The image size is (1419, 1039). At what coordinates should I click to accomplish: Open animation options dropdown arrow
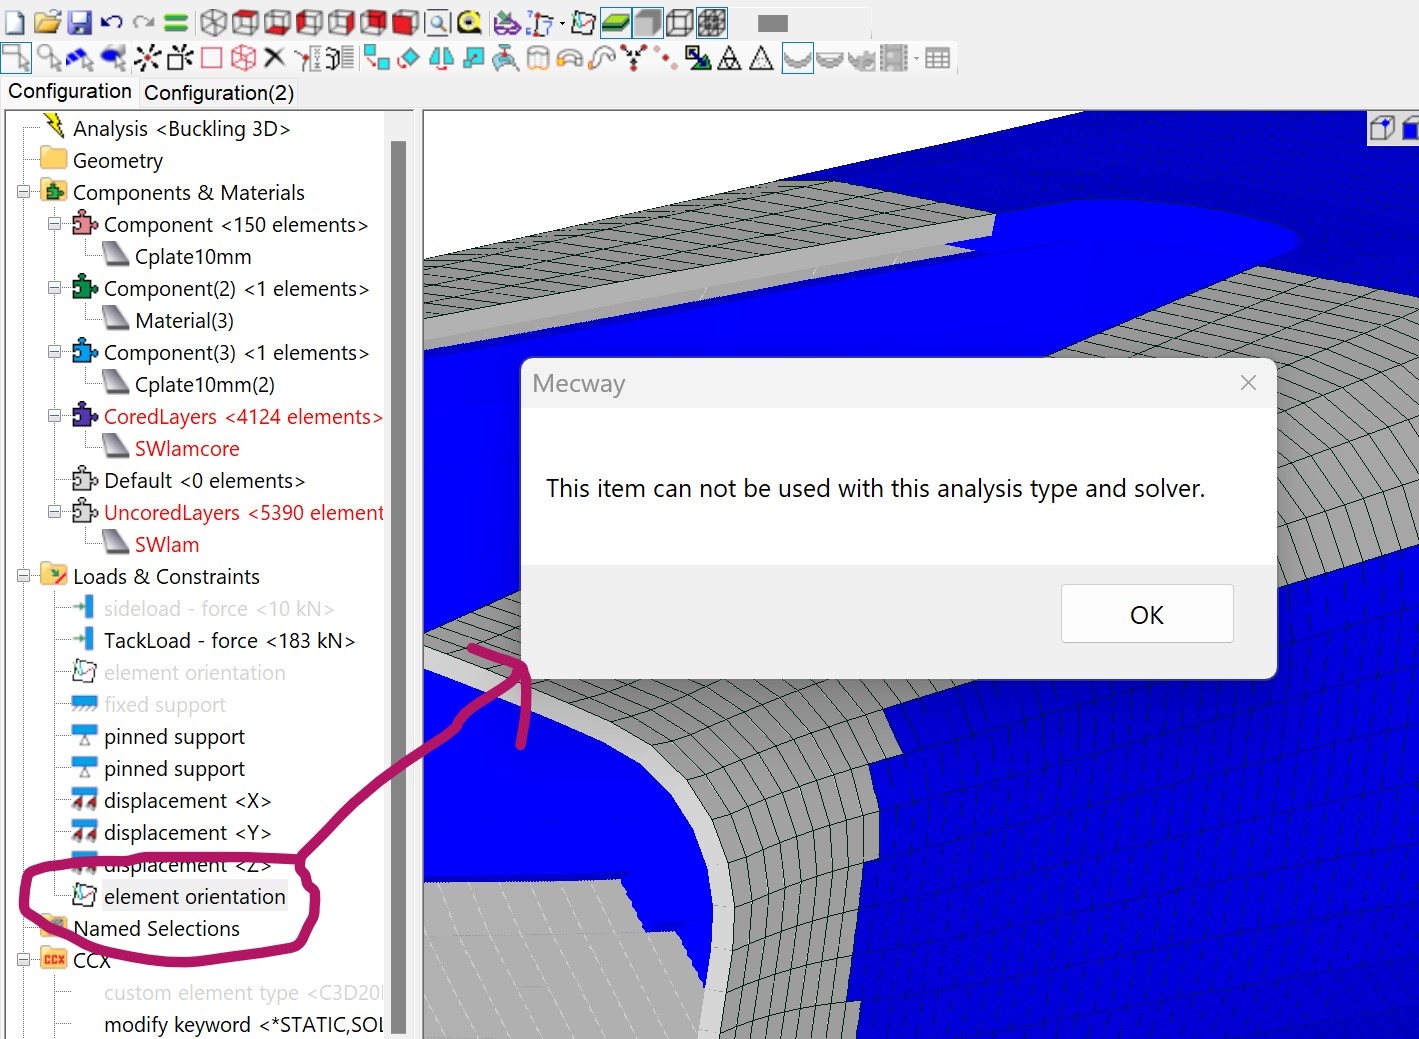(x=916, y=58)
